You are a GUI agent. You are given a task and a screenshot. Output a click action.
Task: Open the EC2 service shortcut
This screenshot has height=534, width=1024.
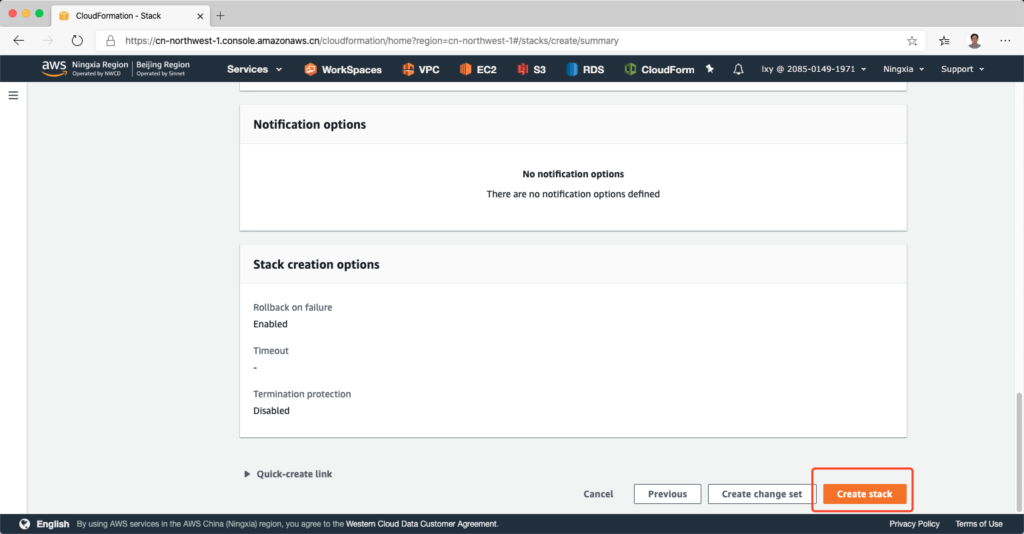(478, 70)
